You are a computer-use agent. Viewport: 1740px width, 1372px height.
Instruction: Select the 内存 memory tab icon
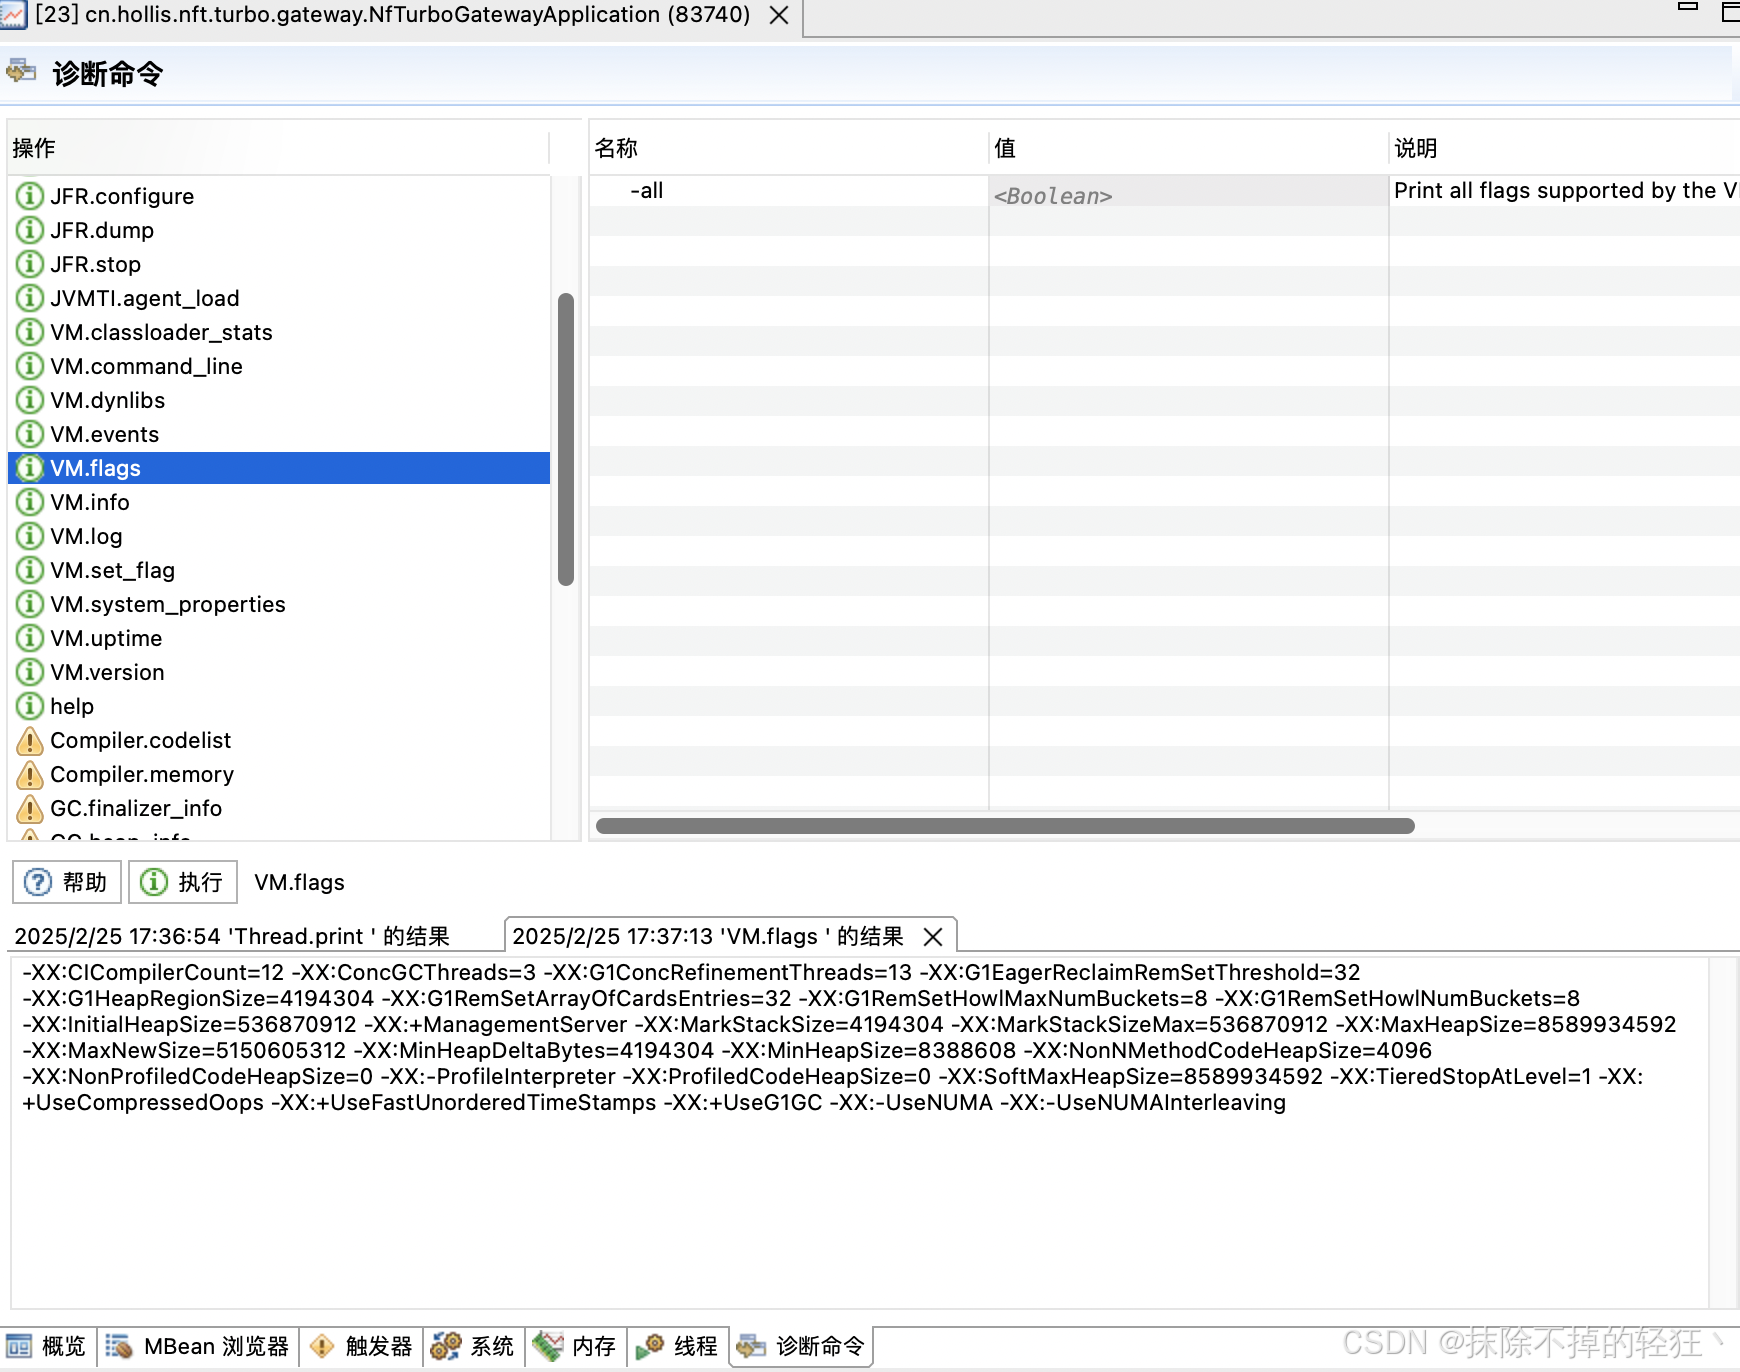pyautogui.click(x=550, y=1346)
